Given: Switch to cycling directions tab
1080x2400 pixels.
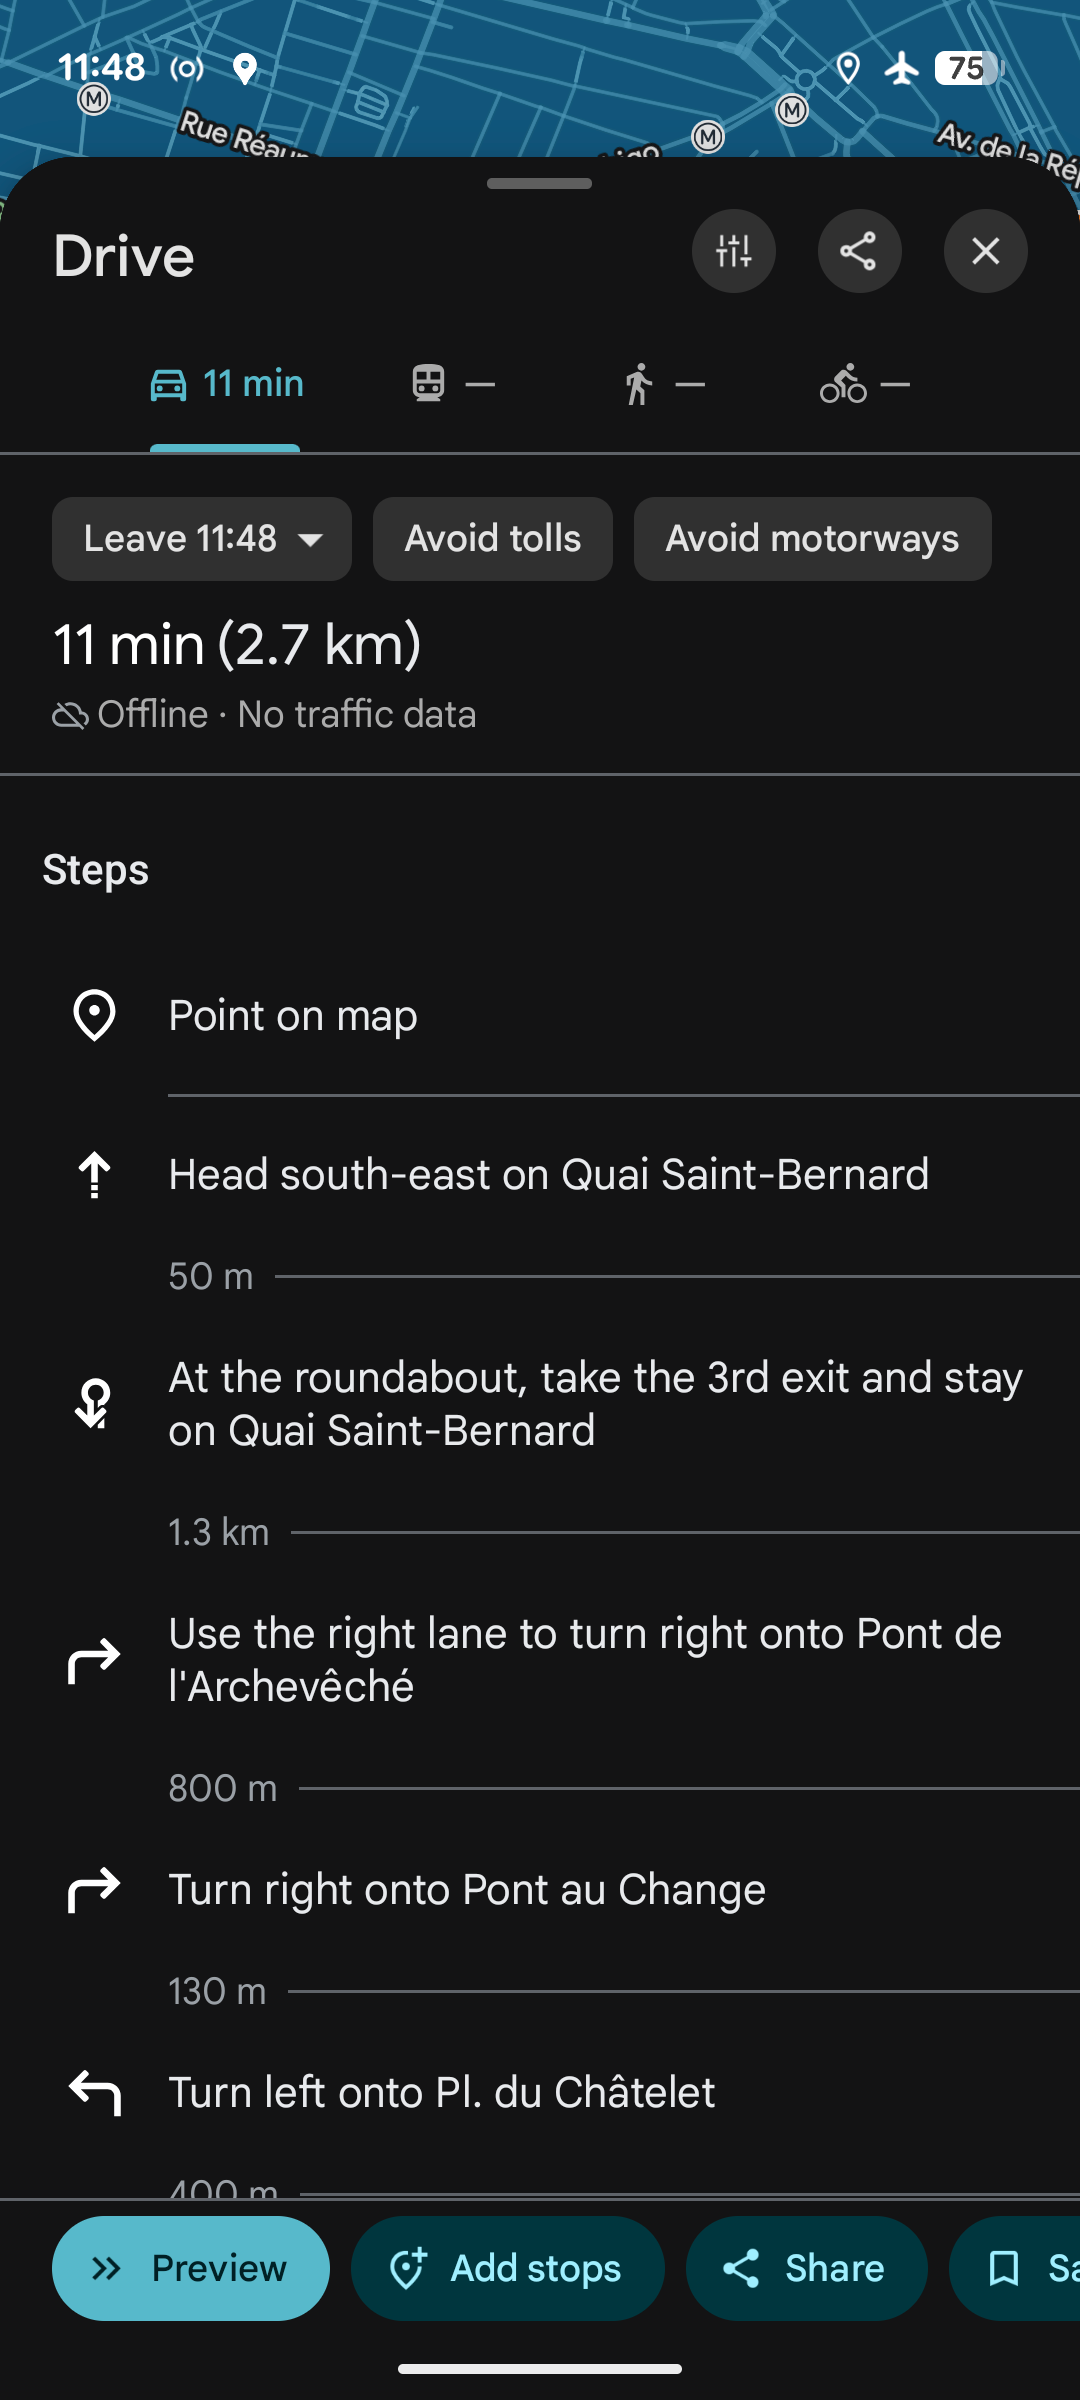Looking at the screenshot, I should 865,384.
